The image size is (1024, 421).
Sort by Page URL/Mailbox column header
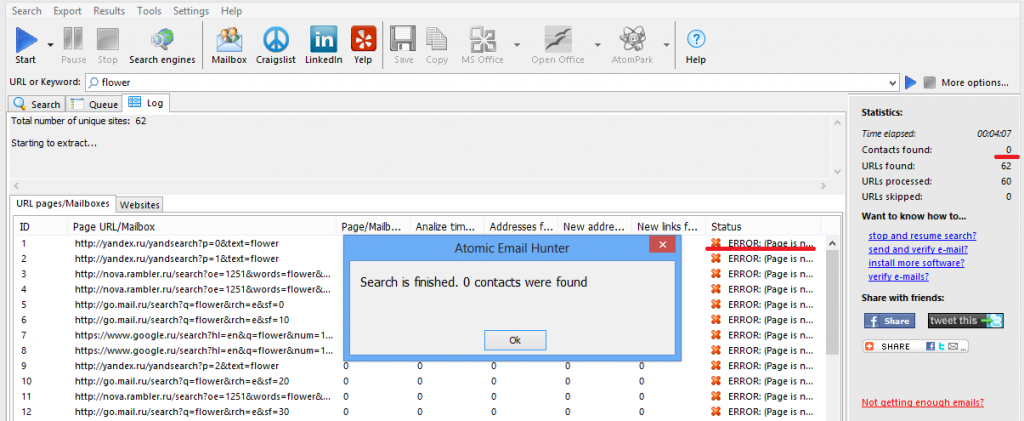tap(202, 226)
